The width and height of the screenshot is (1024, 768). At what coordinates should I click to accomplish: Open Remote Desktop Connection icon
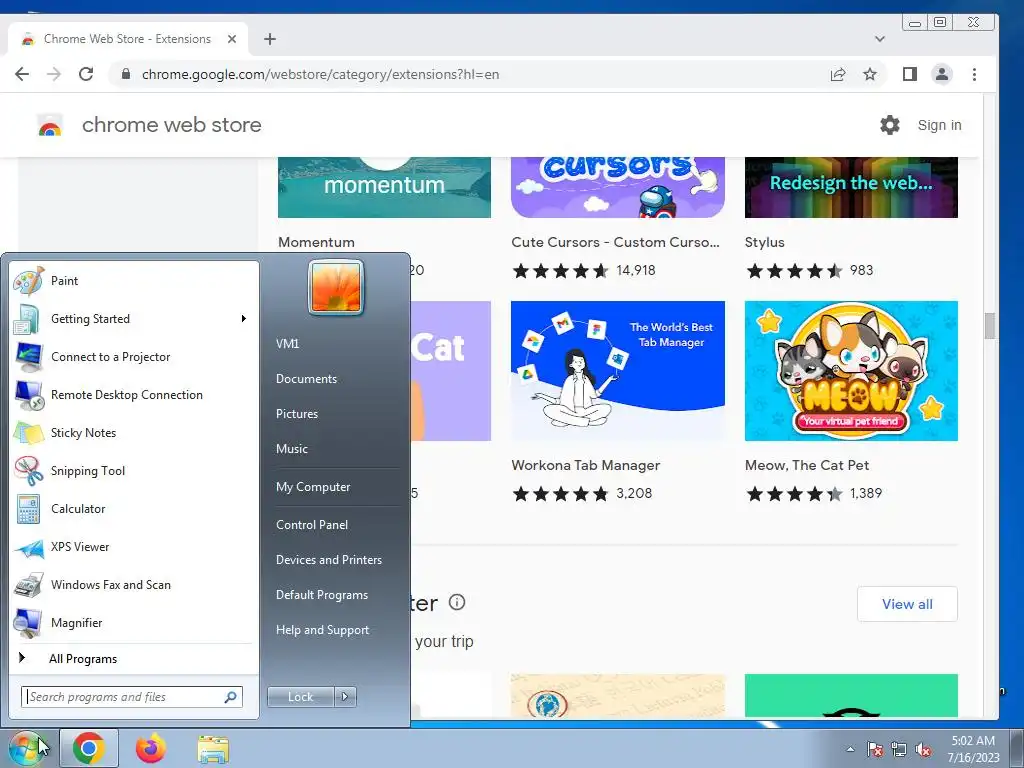(x=28, y=395)
